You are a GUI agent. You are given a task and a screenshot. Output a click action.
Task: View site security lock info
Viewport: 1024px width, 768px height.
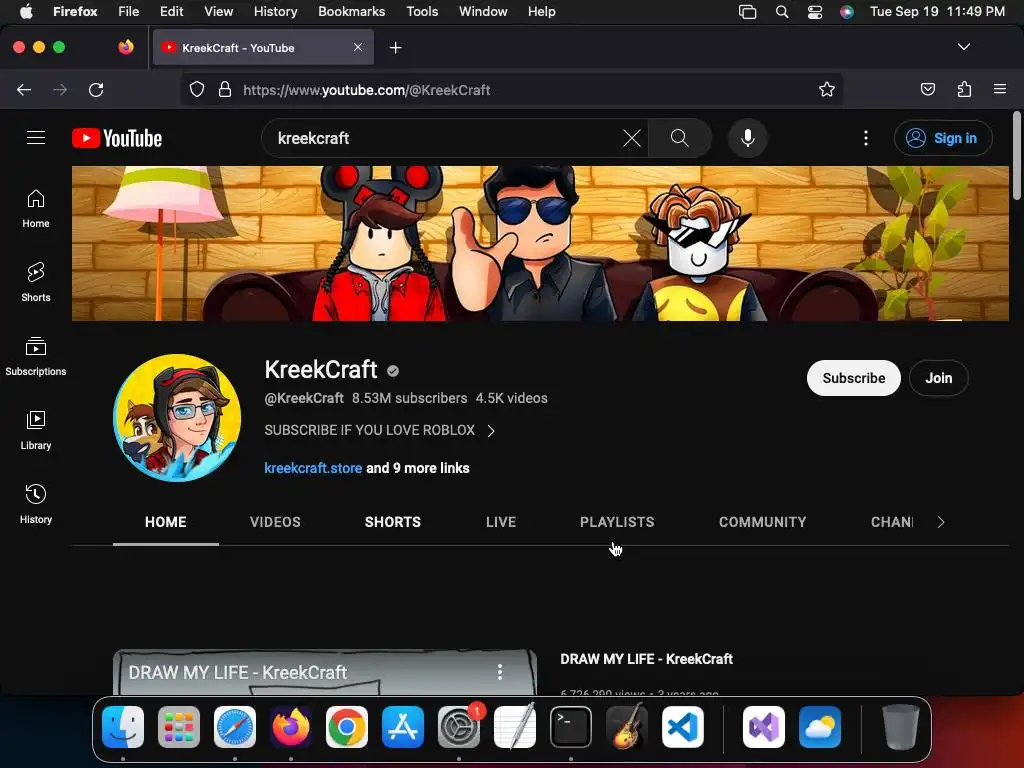coord(225,90)
